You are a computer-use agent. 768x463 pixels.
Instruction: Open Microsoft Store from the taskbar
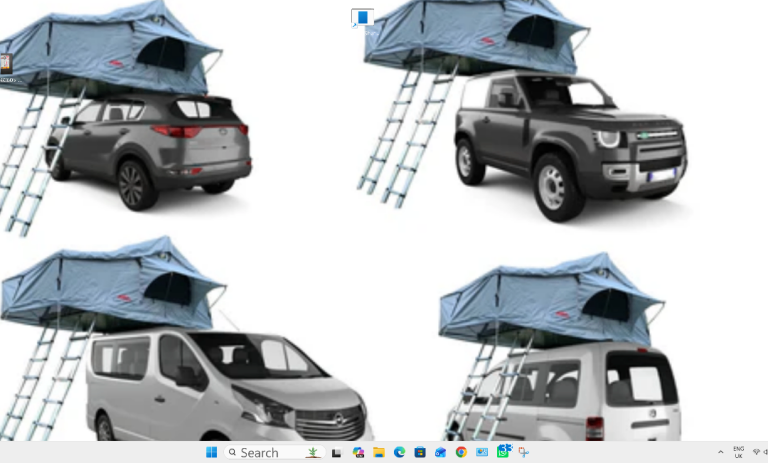[420, 452]
